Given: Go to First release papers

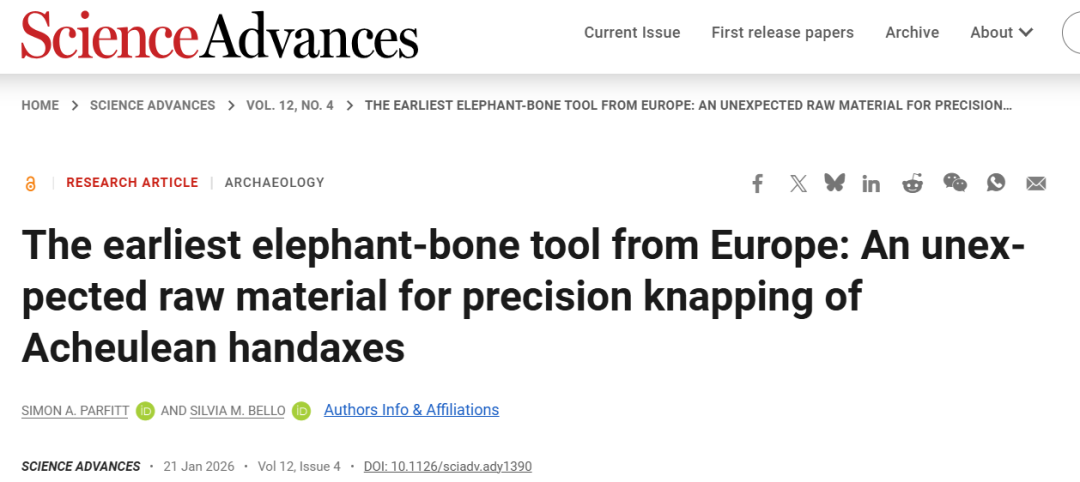Looking at the screenshot, I should [782, 32].
